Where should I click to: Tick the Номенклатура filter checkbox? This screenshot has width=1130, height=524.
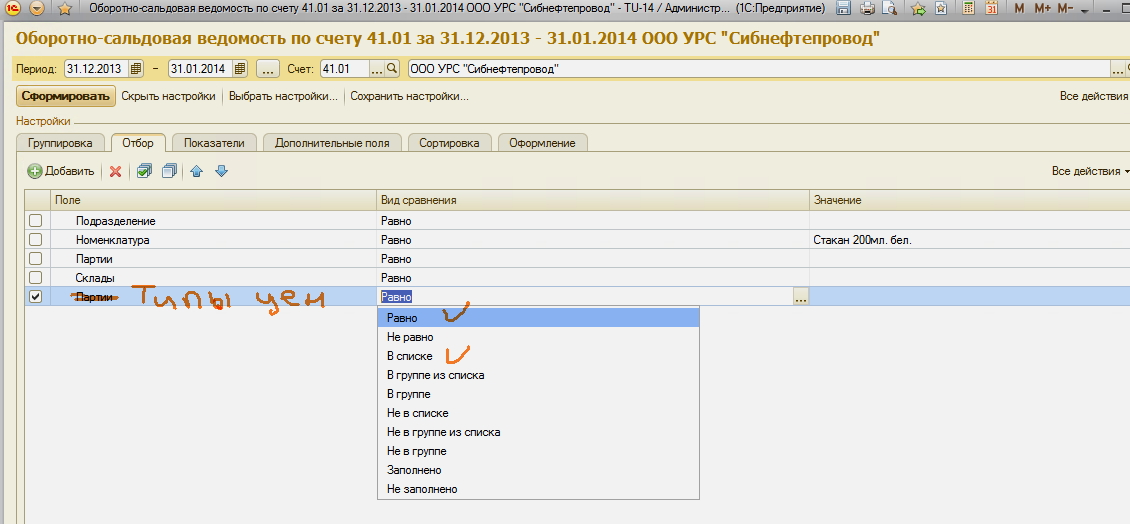pyautogui.click(x=36, y=240)
